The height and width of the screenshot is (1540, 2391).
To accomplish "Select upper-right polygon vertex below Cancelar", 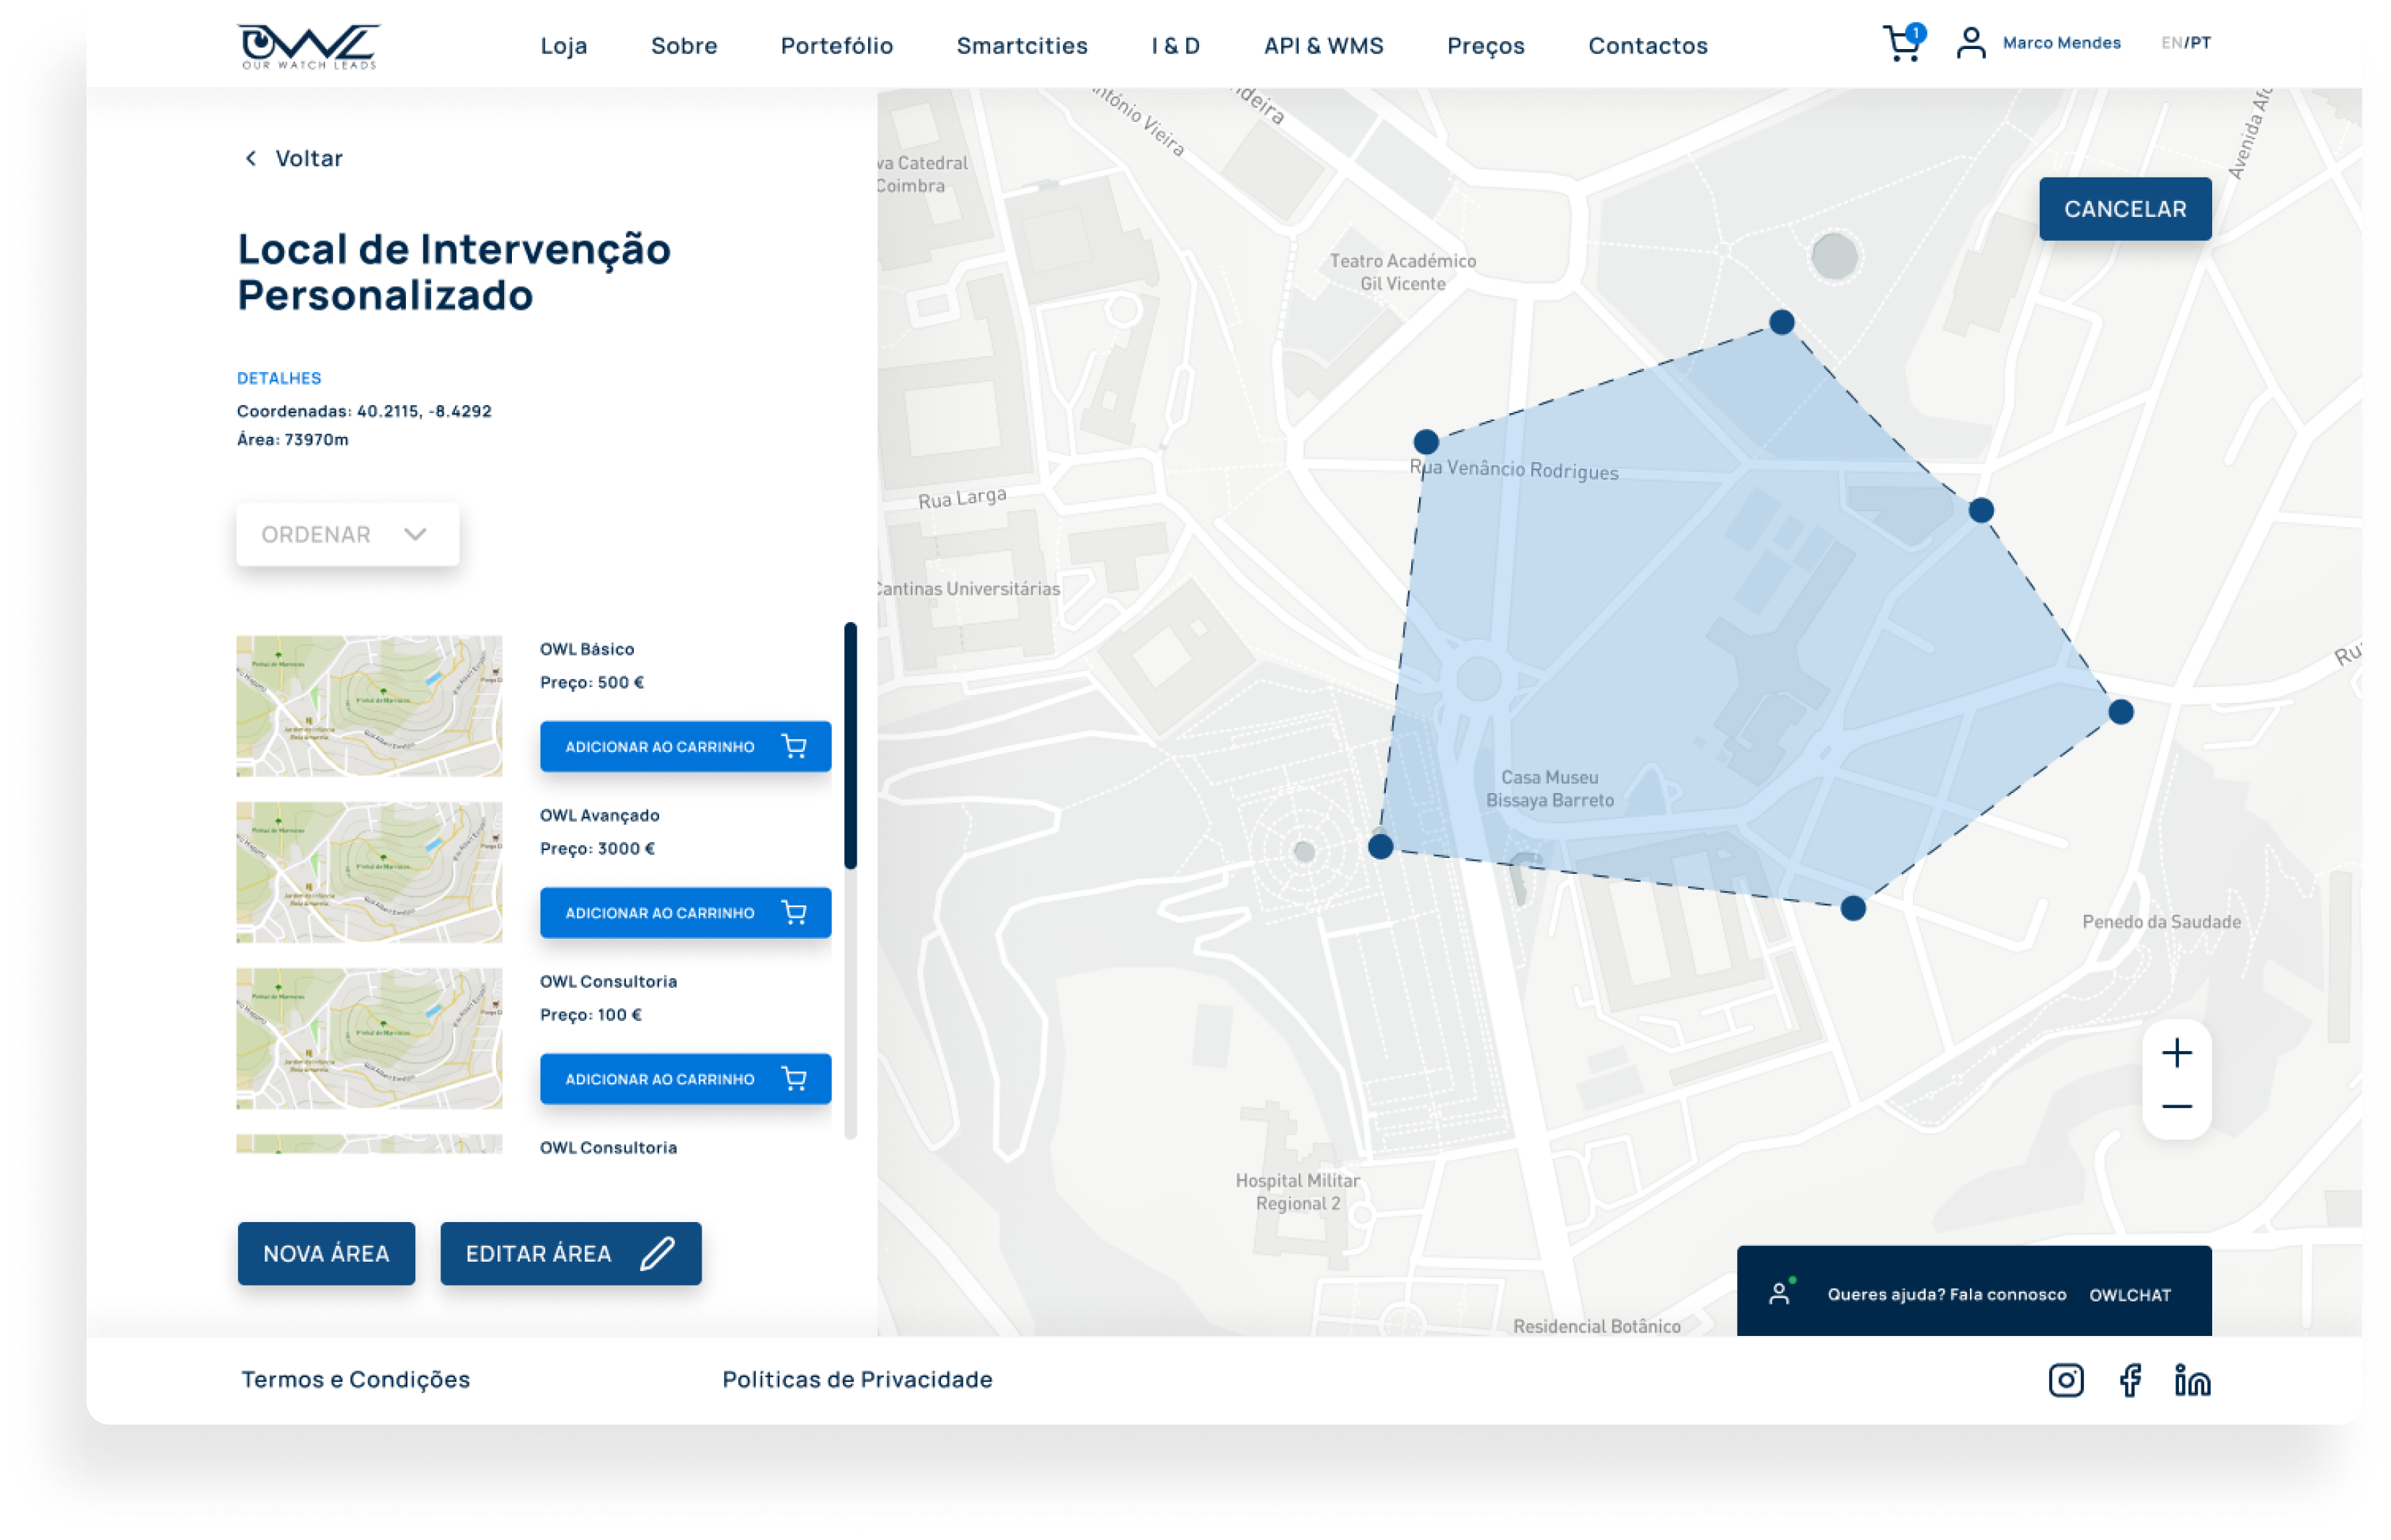I will pyautogui.click(x=1980, y=510).
